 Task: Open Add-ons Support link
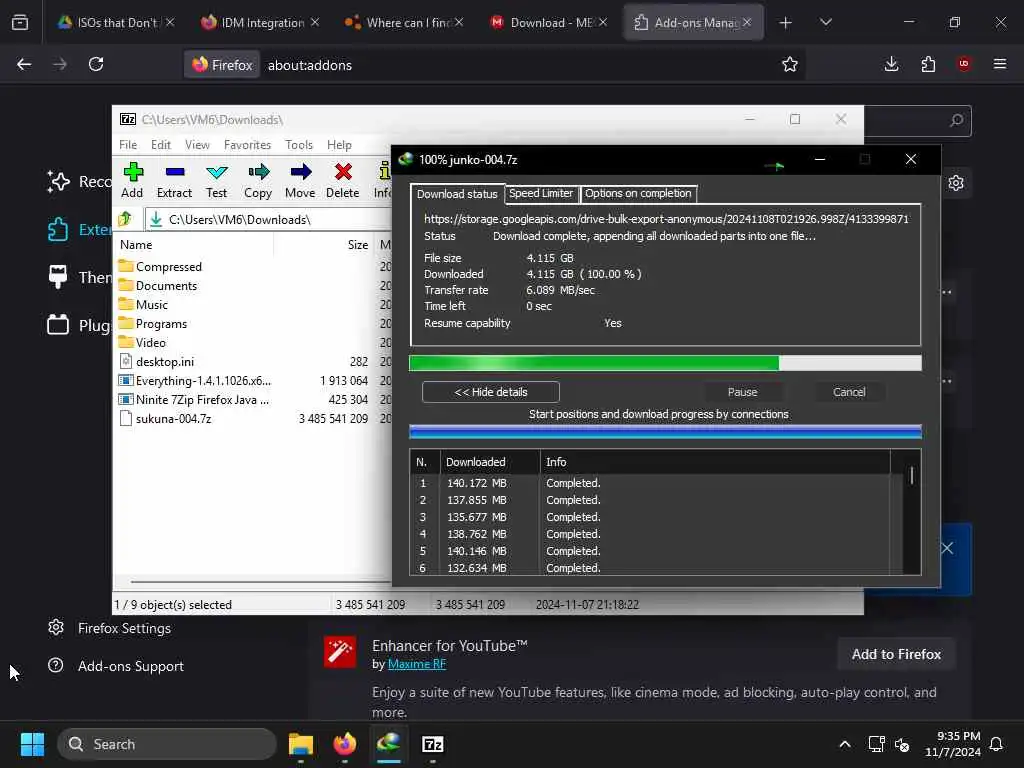[116, 666]
